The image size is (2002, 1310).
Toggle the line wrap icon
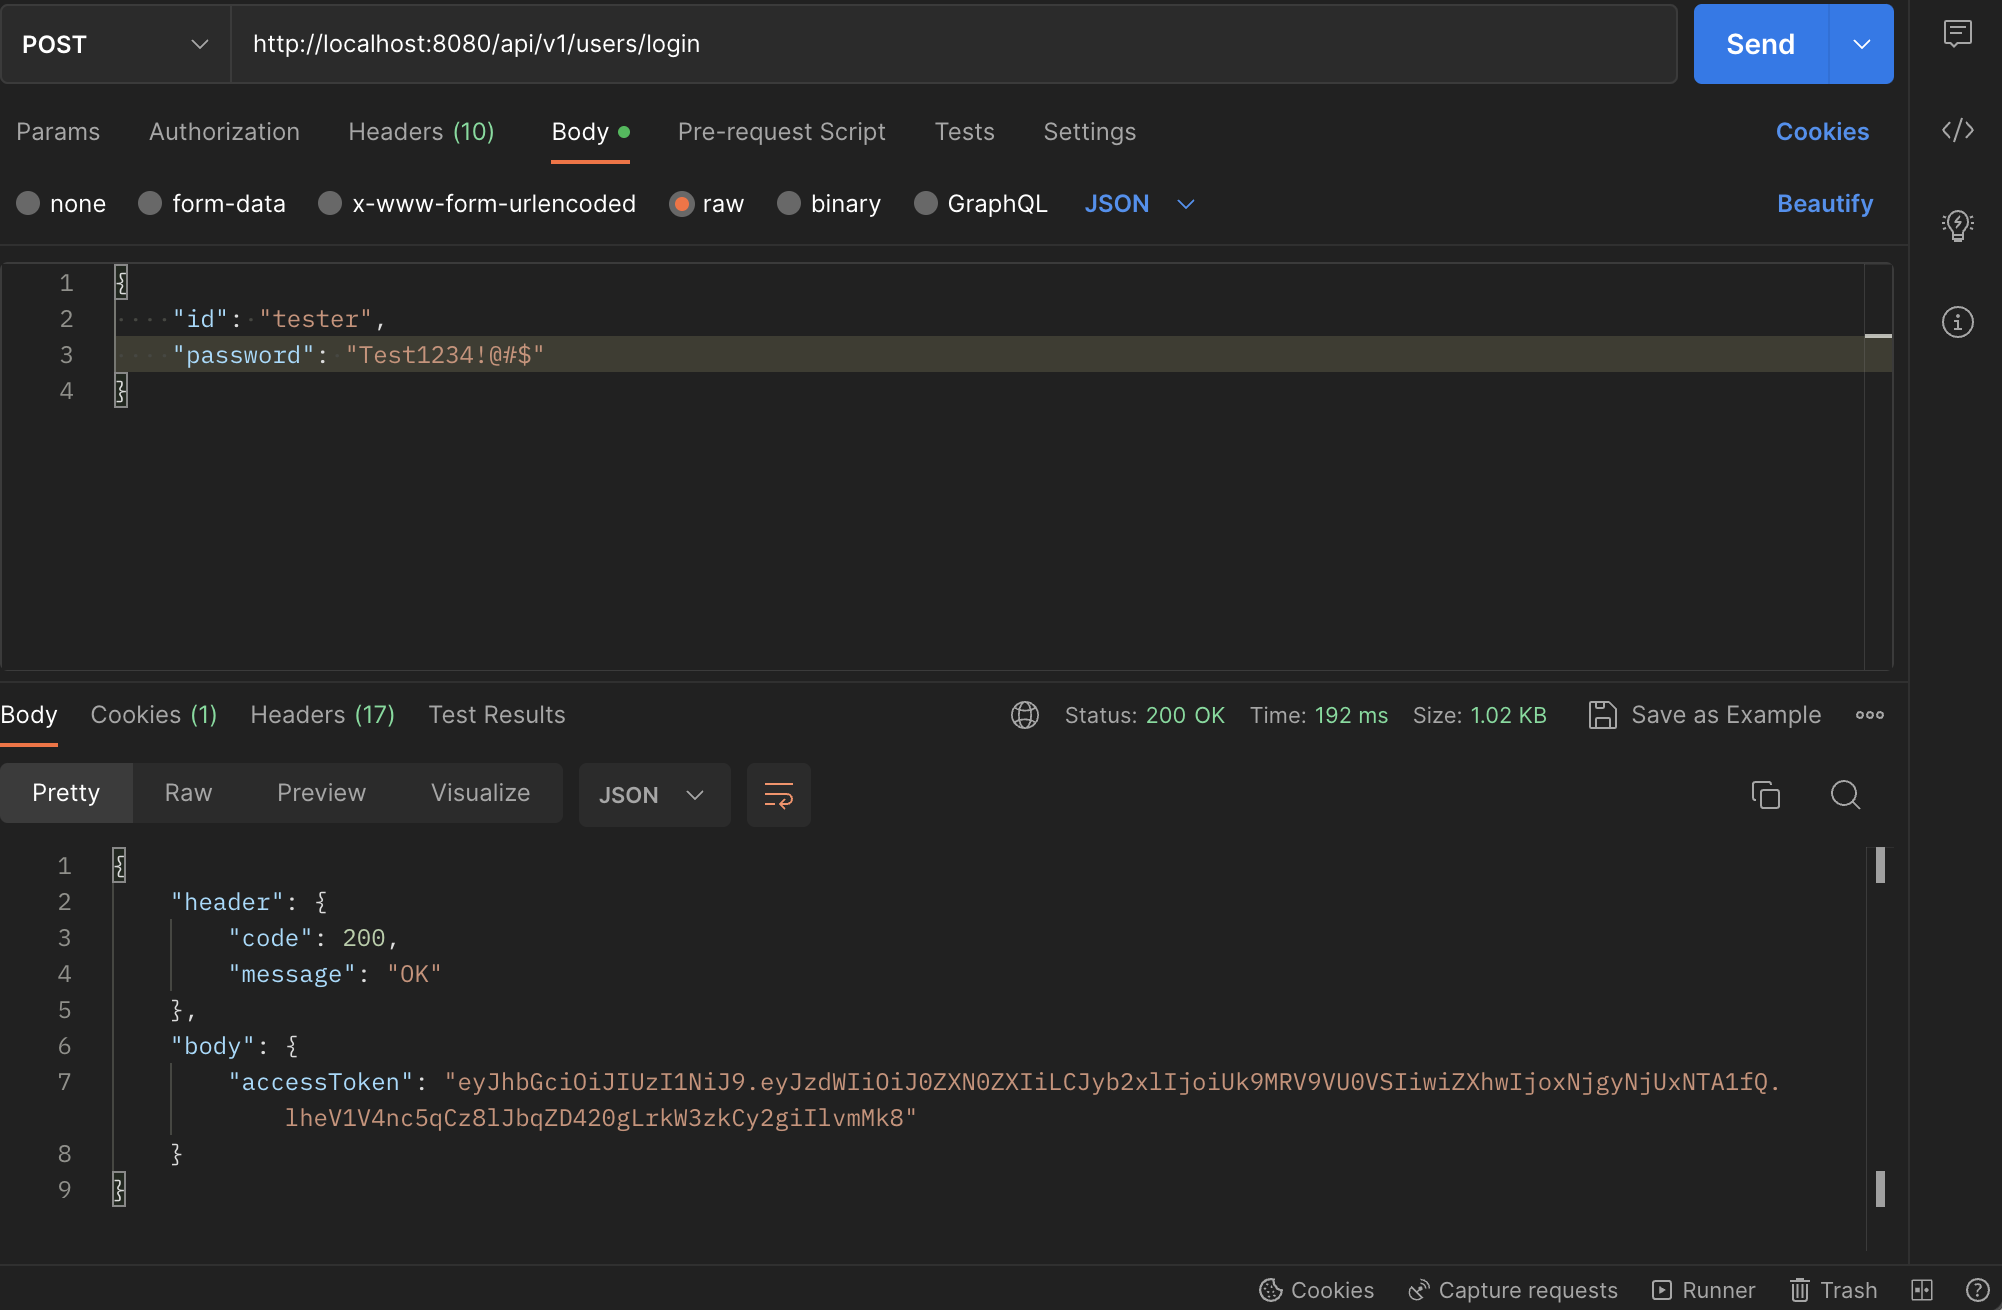coord(778,795)
